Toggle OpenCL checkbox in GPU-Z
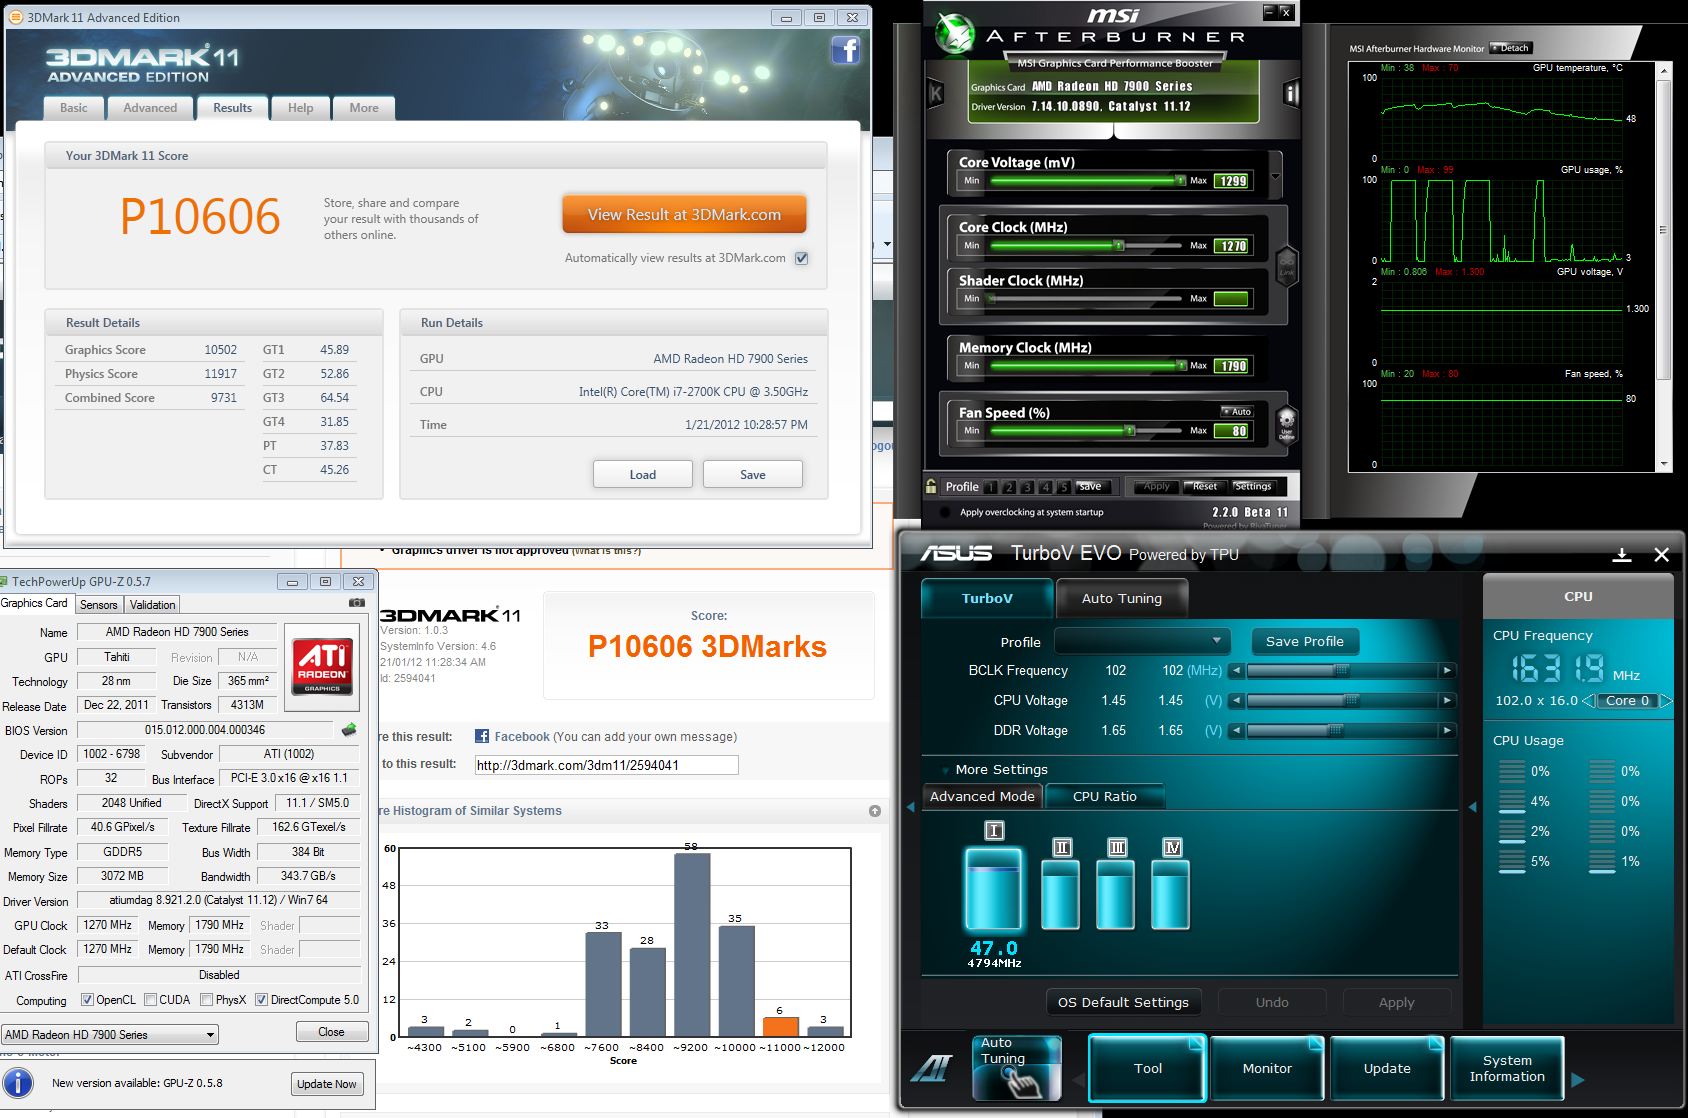1688x1118 pixels. pos(87,1000)
